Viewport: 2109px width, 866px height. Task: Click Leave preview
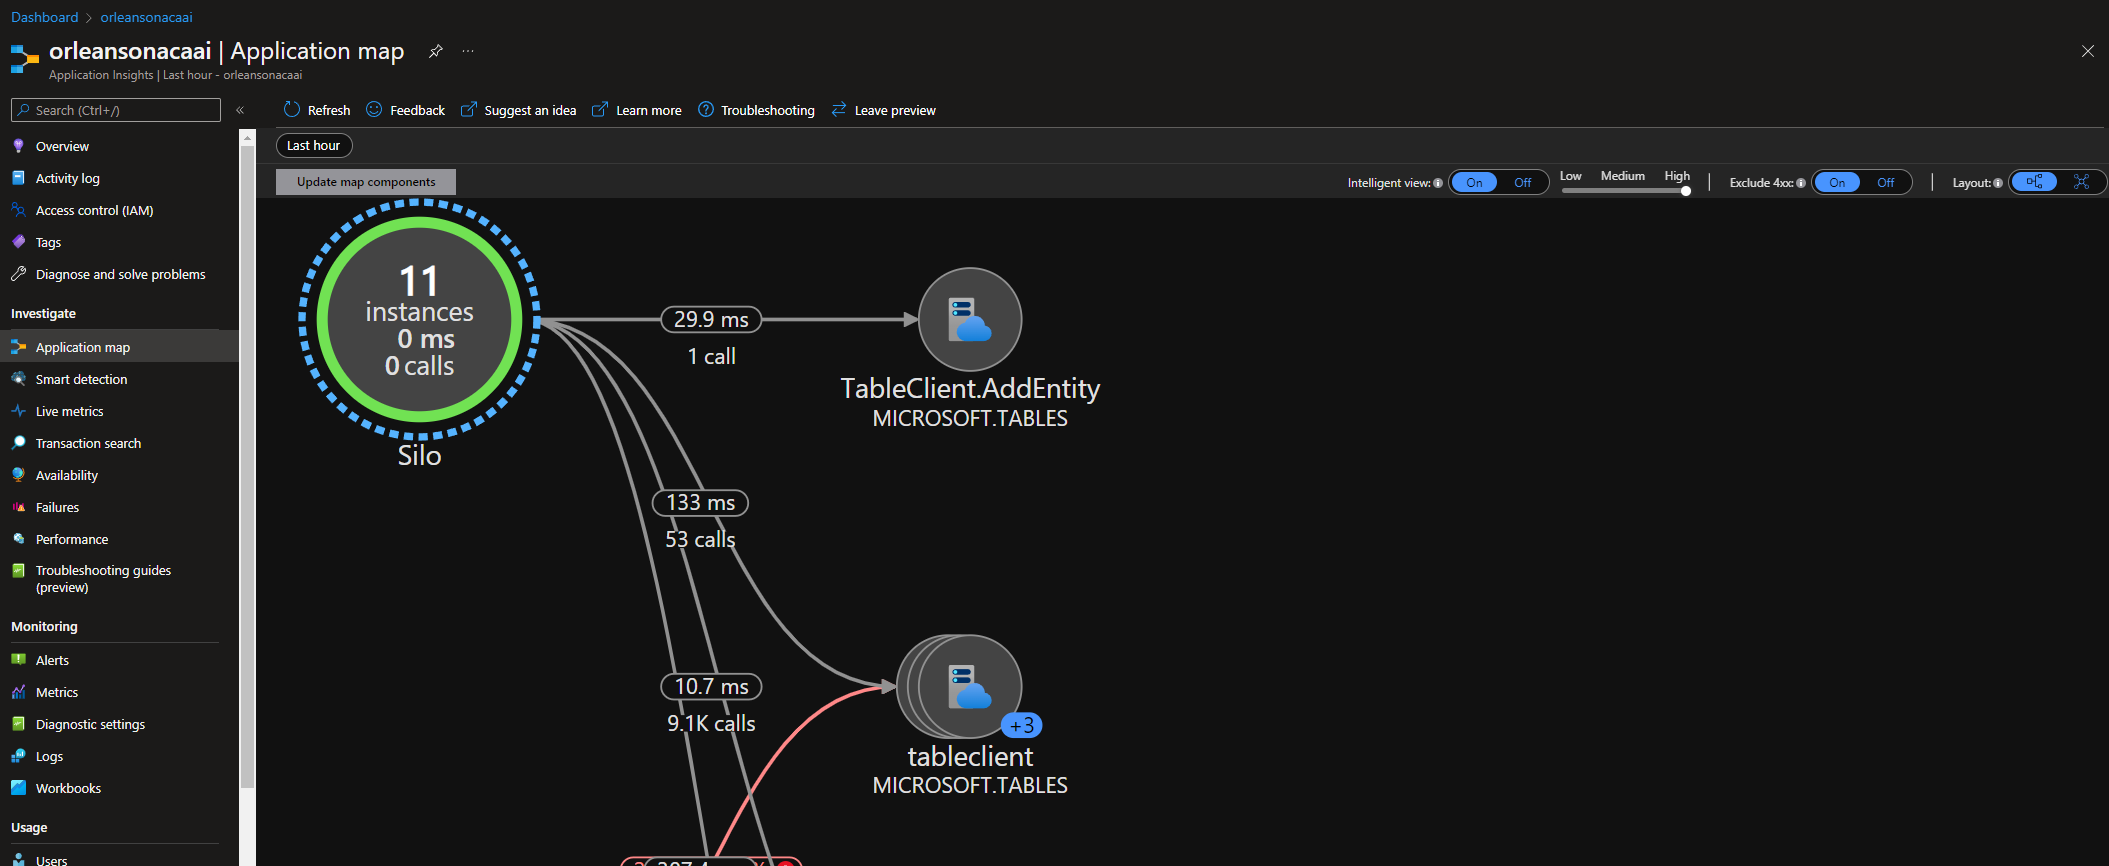(x=883, y=110)
